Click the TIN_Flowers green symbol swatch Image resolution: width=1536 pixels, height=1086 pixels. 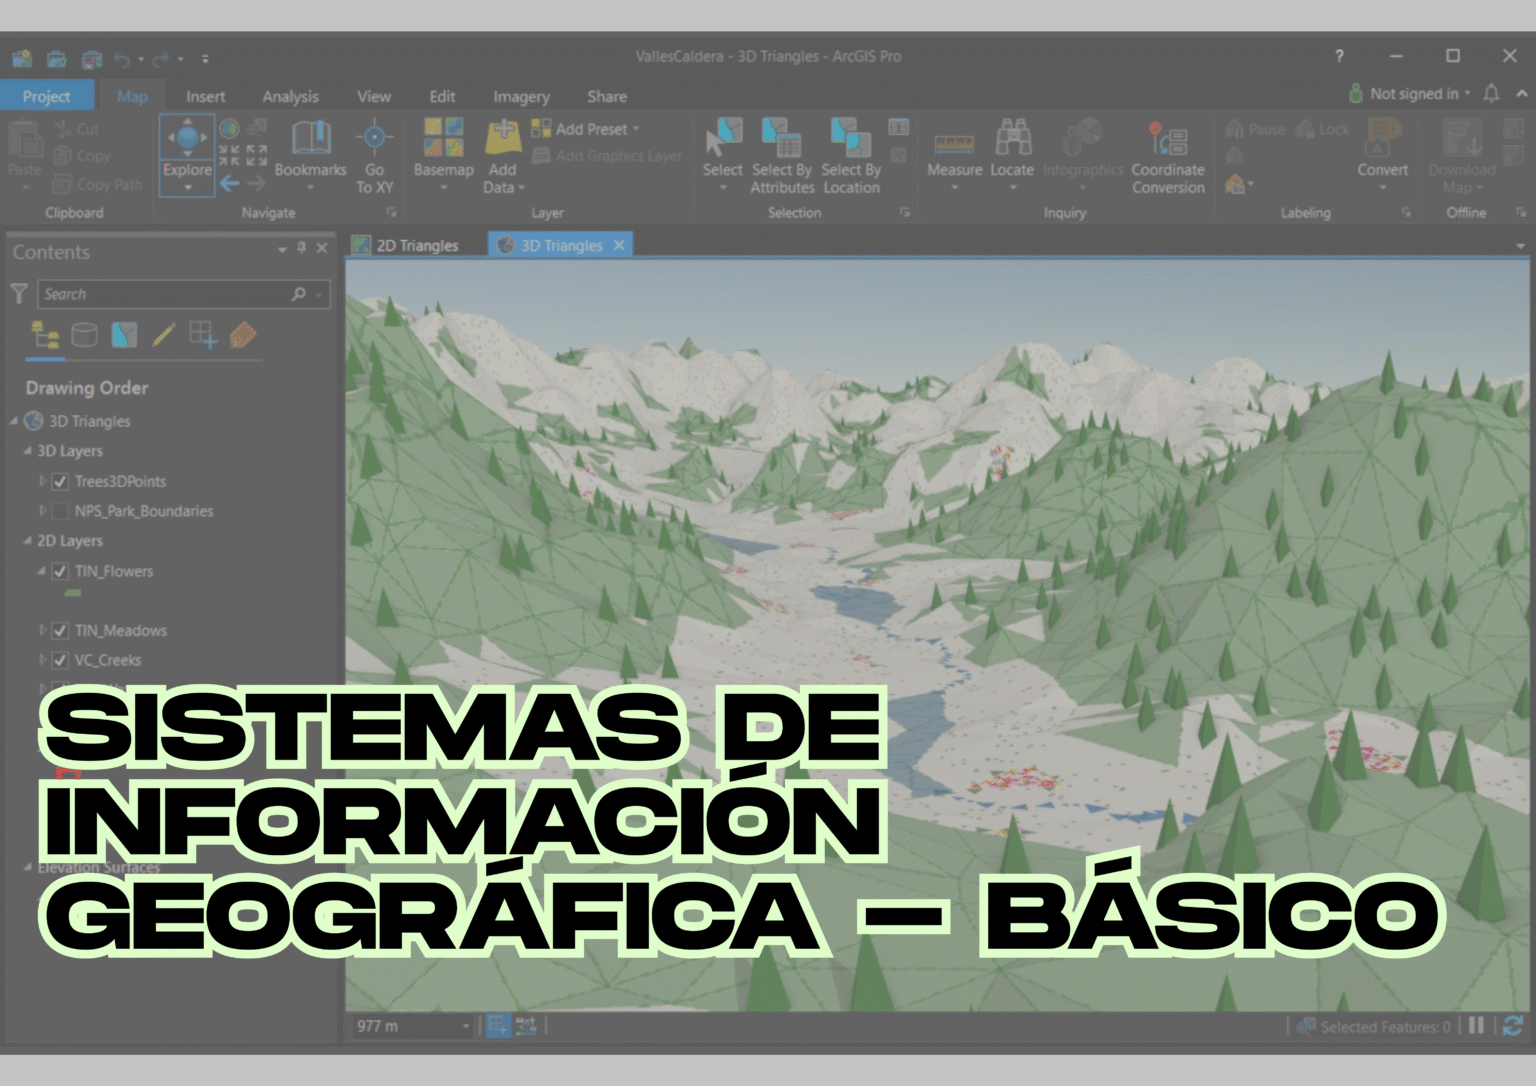(73, 594)
